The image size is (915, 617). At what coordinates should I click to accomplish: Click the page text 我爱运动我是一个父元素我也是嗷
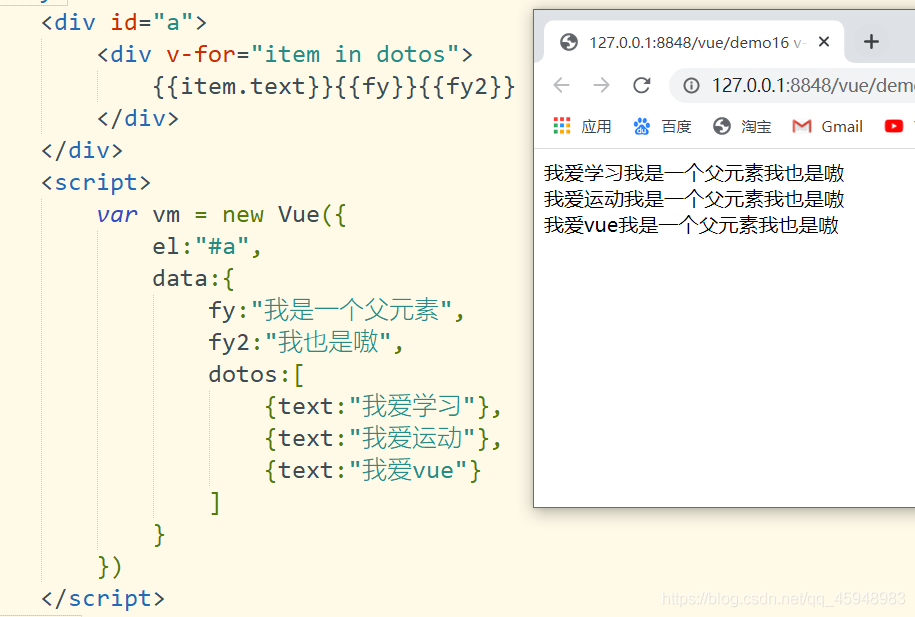tap(694, 199)
